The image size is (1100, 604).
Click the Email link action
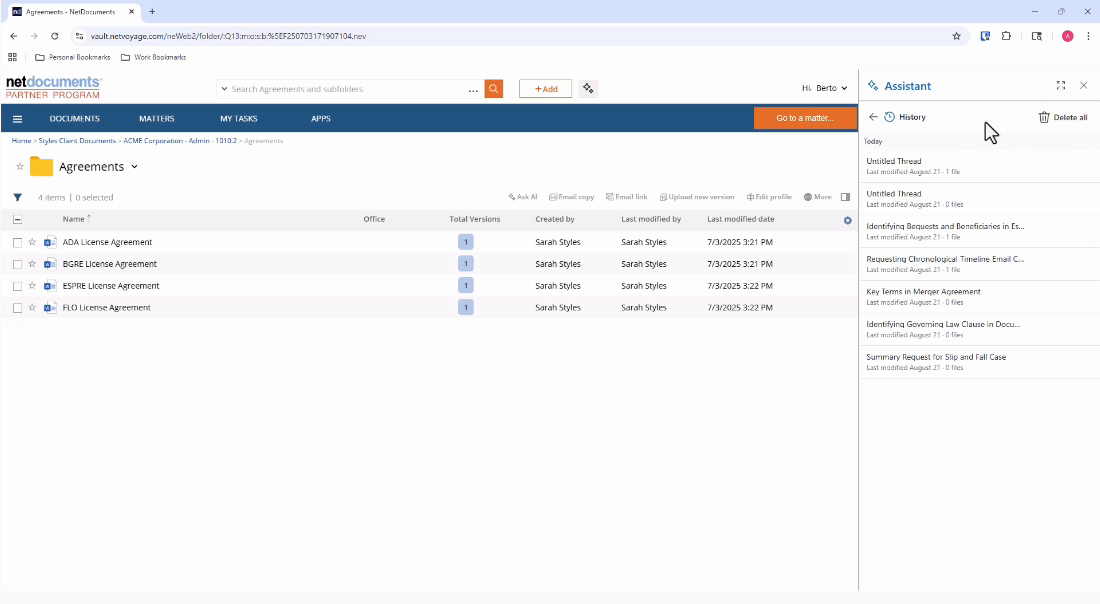(x=626, y=197)
